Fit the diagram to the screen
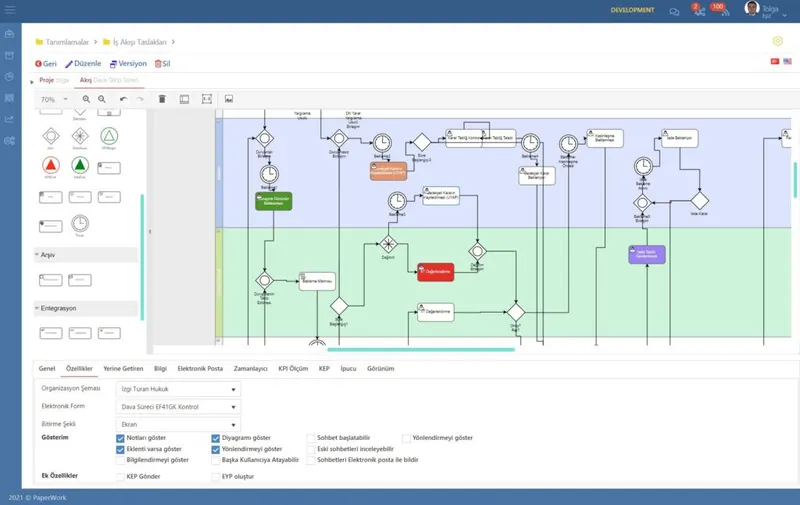Viewport: 800px width, 505px height. click(x=207, y=99)
